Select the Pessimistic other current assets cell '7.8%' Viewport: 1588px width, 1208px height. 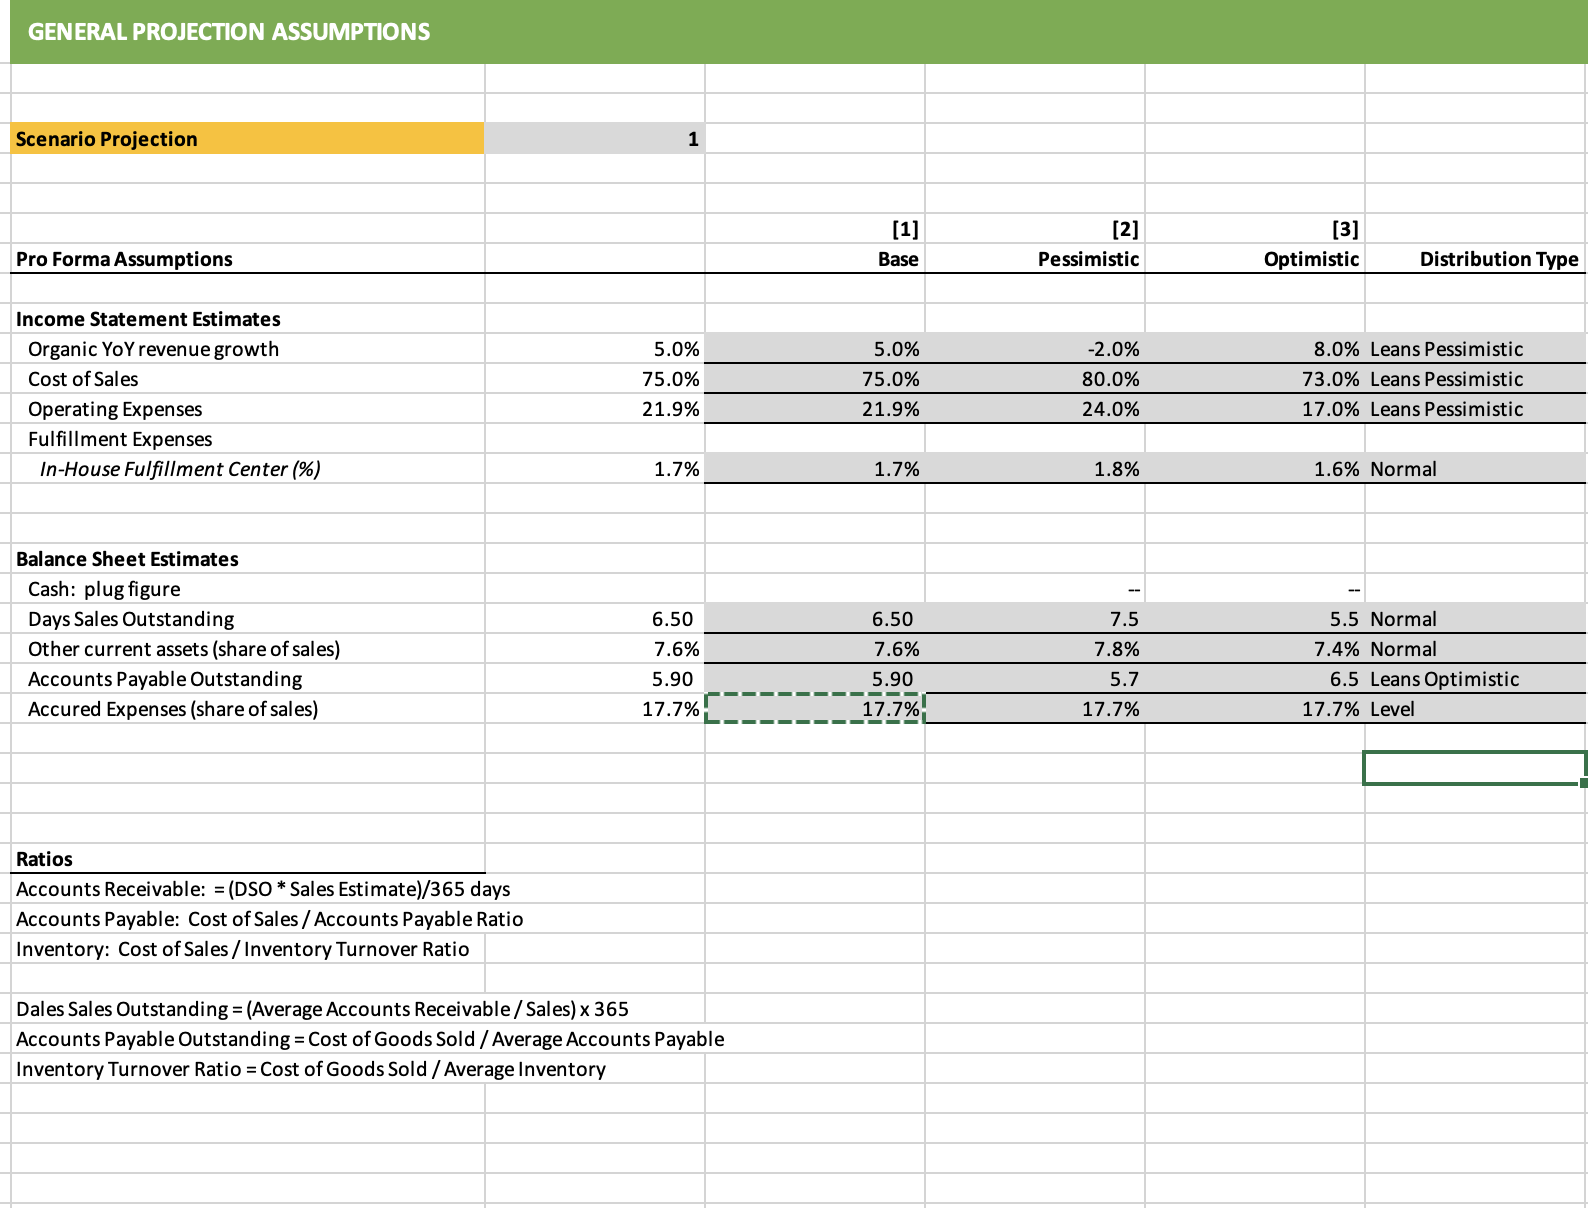click(1035, 649)
